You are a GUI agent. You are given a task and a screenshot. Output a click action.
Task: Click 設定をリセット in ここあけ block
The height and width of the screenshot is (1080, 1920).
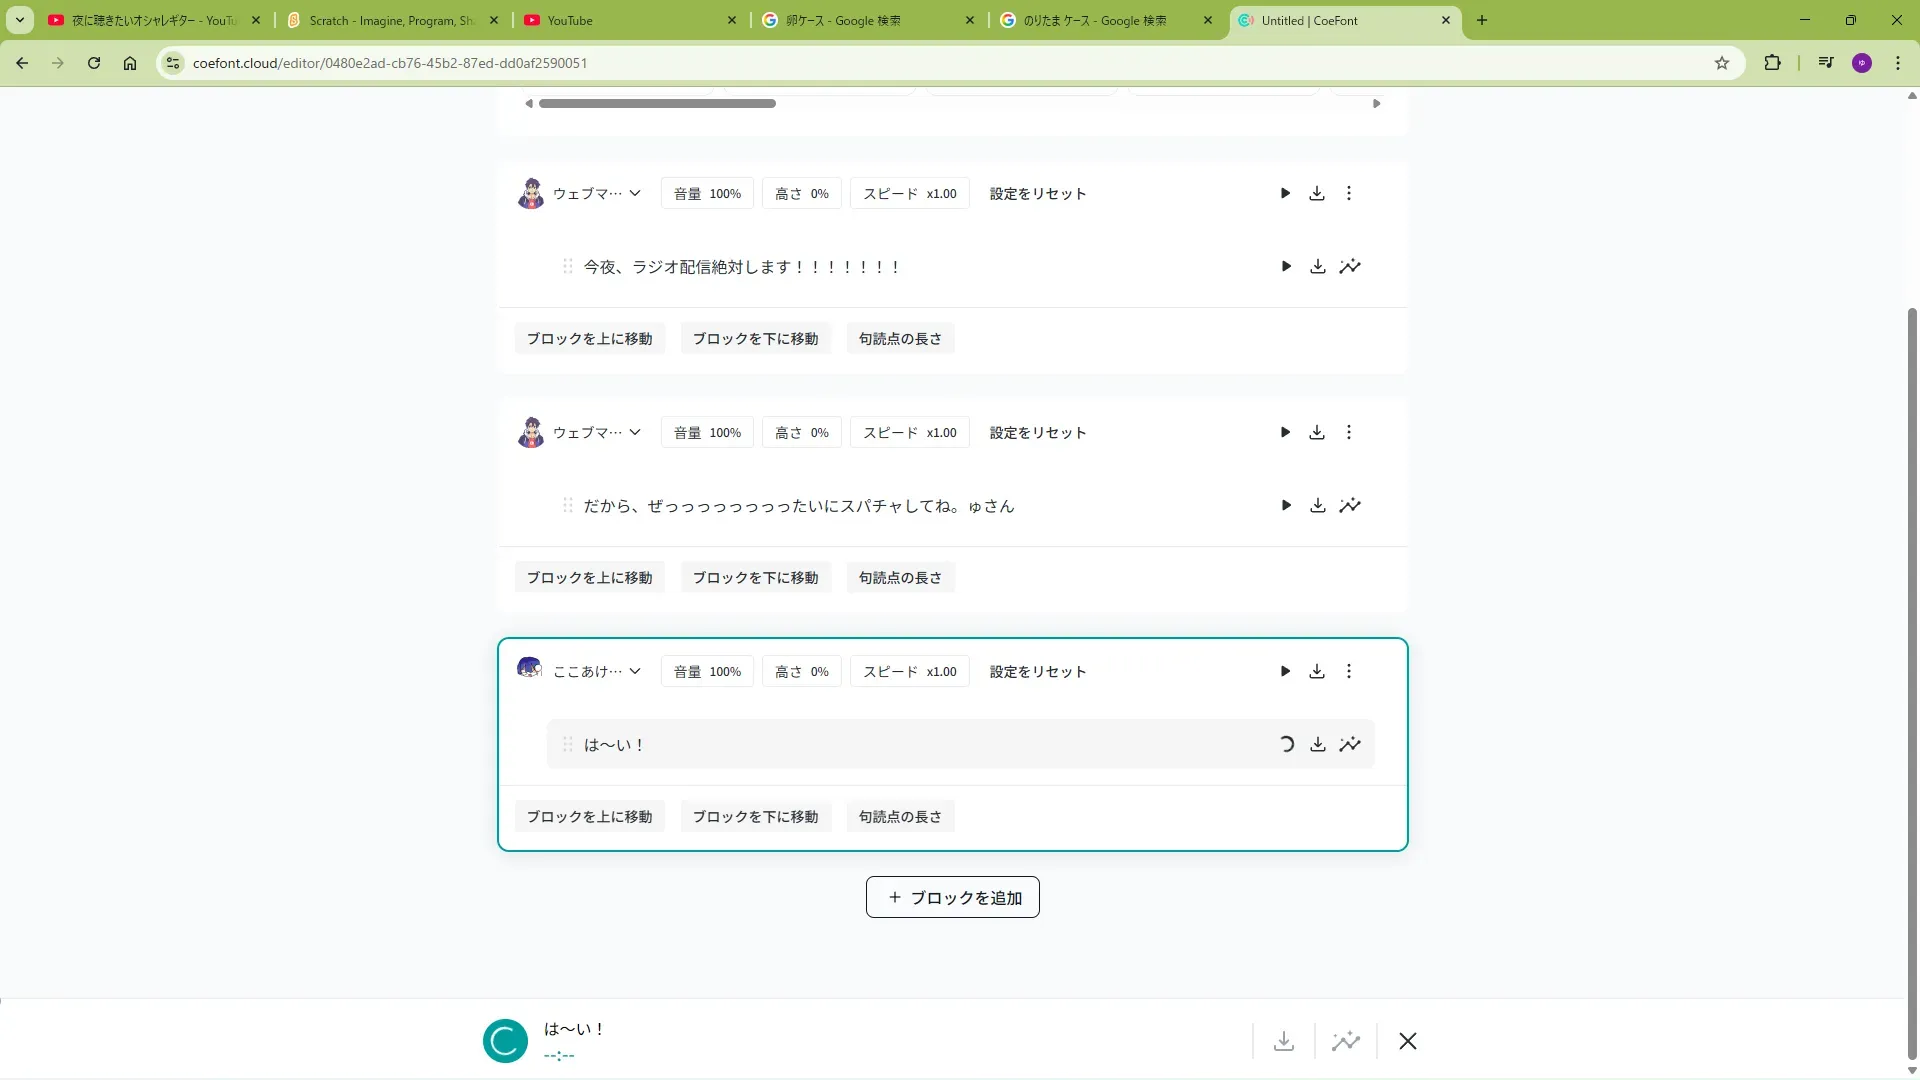coord(1037,671)
